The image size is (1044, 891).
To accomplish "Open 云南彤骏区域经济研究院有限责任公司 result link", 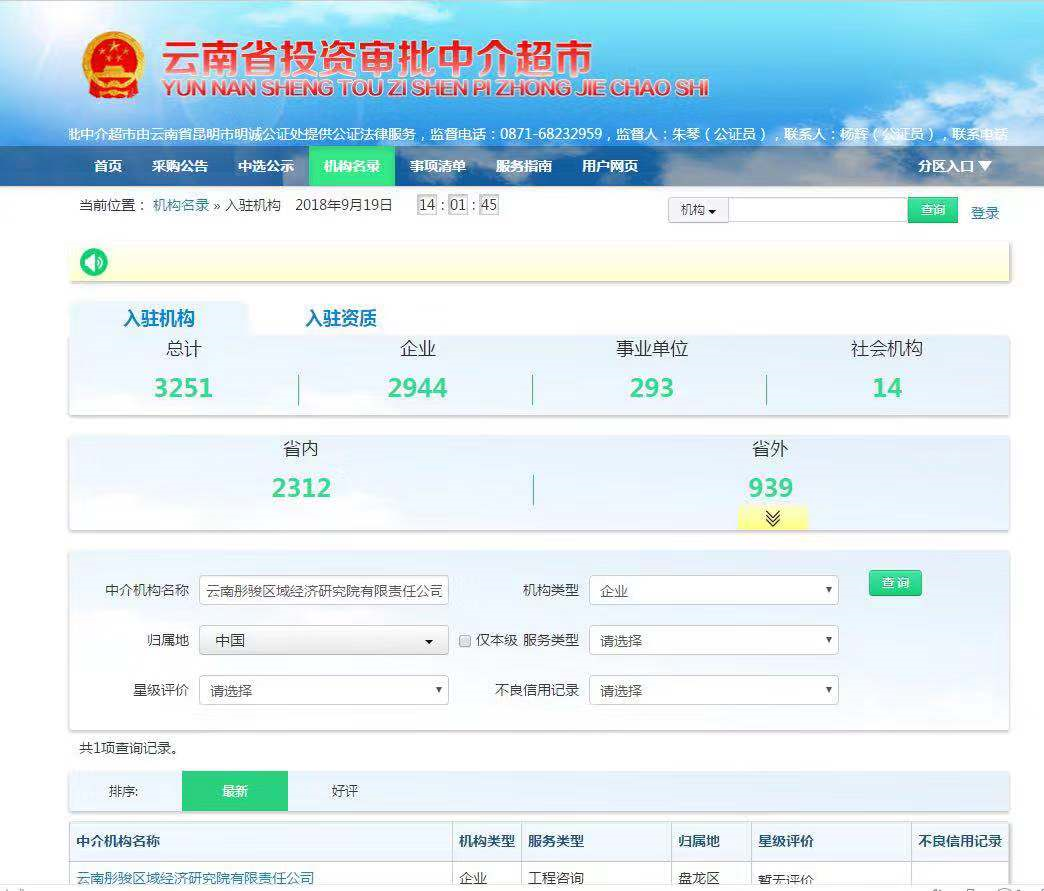I will (195, 878).
